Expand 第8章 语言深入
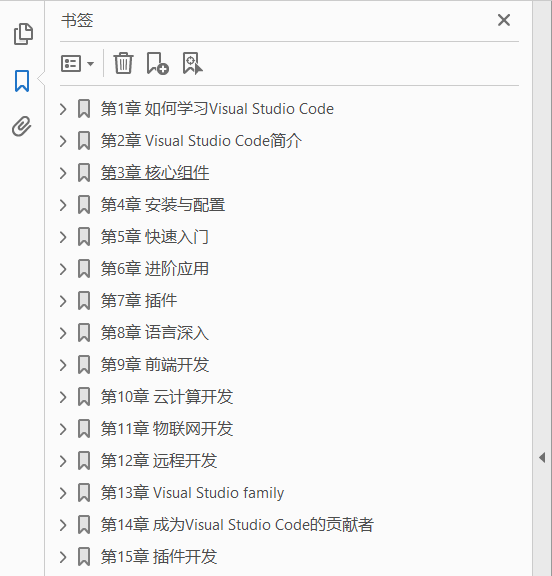The image size is (552, 576). tap(63, 333)
